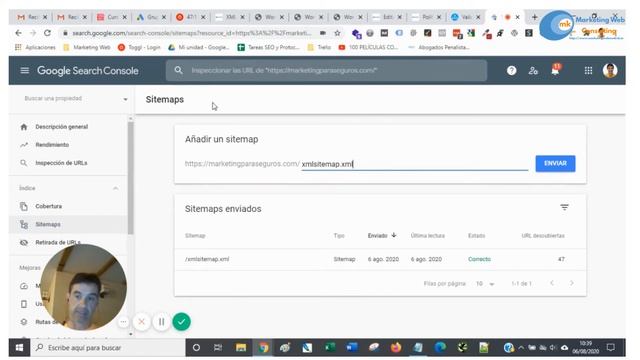The width and height of the screenshot is (640, 360).
Task: Show hidden system tray icons chevron
Action: (x=521, y=348)
